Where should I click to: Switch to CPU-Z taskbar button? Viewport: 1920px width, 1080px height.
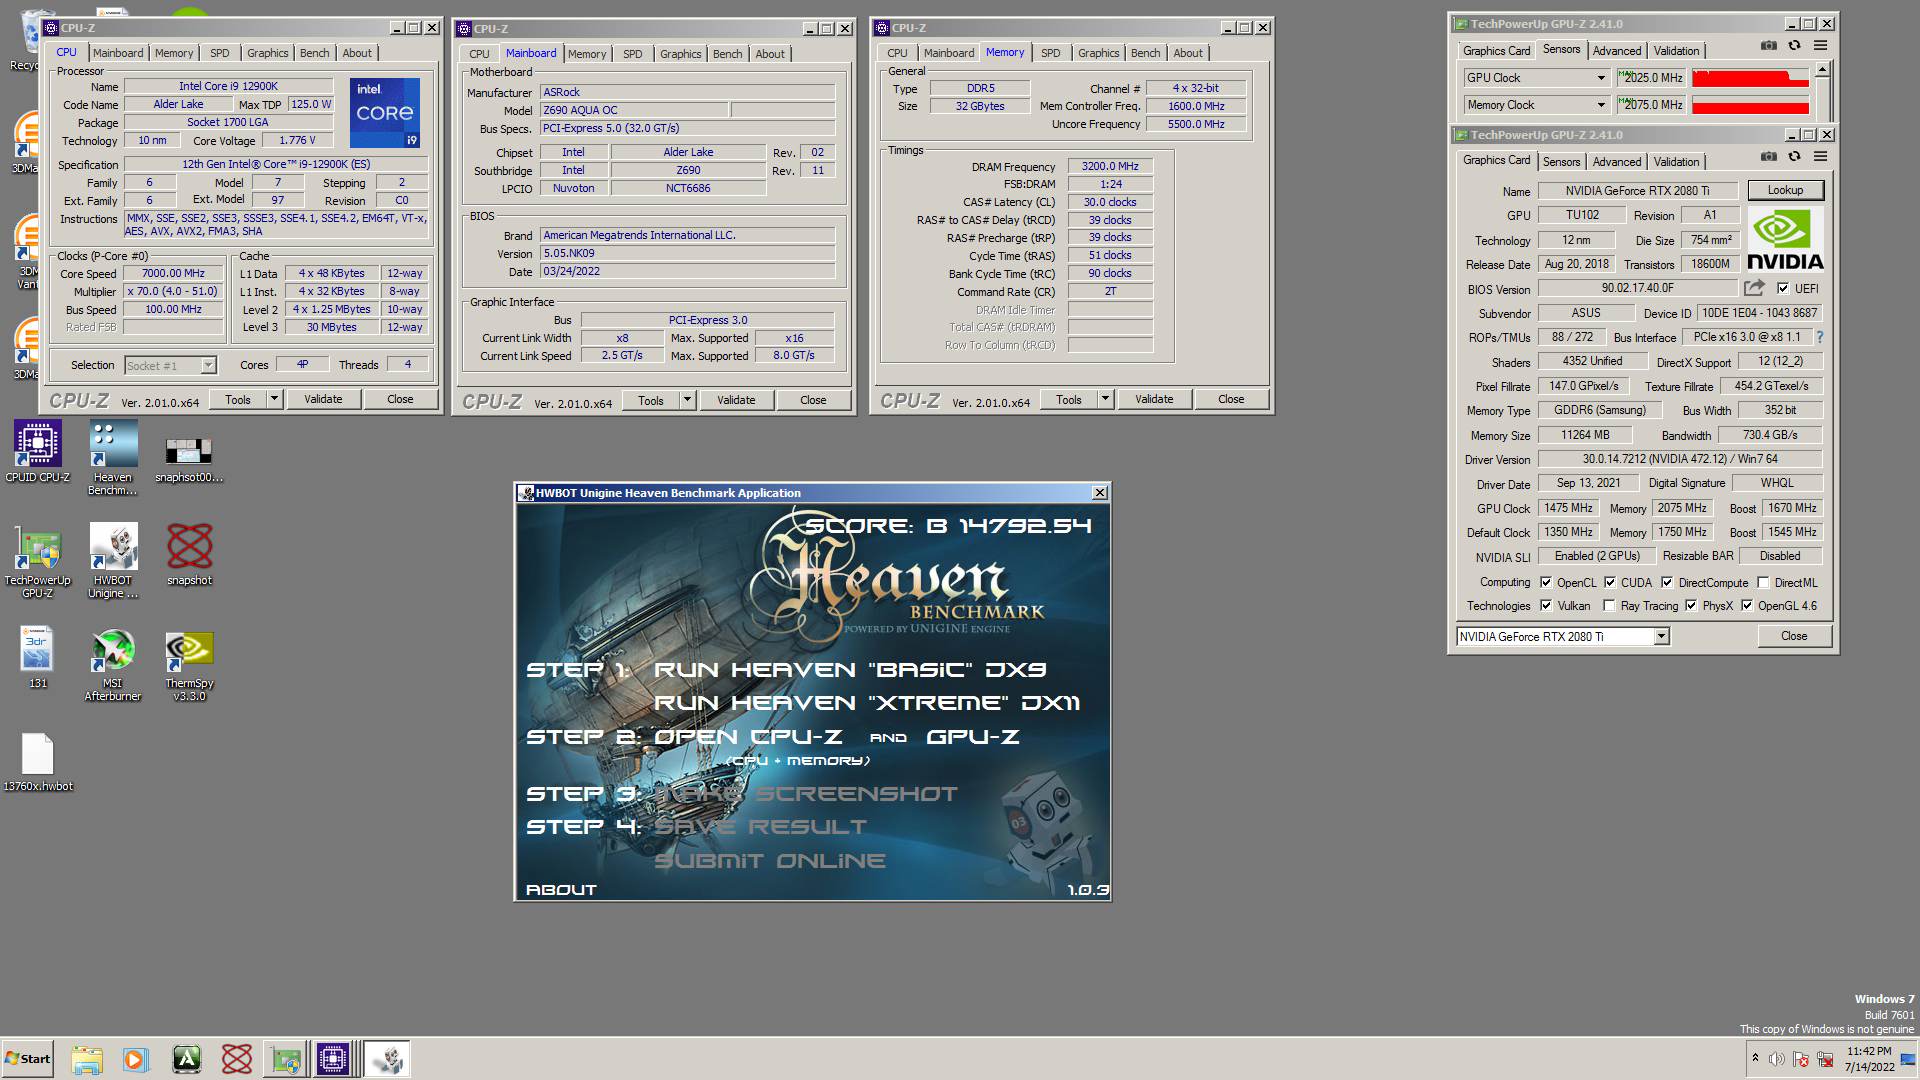coord(333,1059)
